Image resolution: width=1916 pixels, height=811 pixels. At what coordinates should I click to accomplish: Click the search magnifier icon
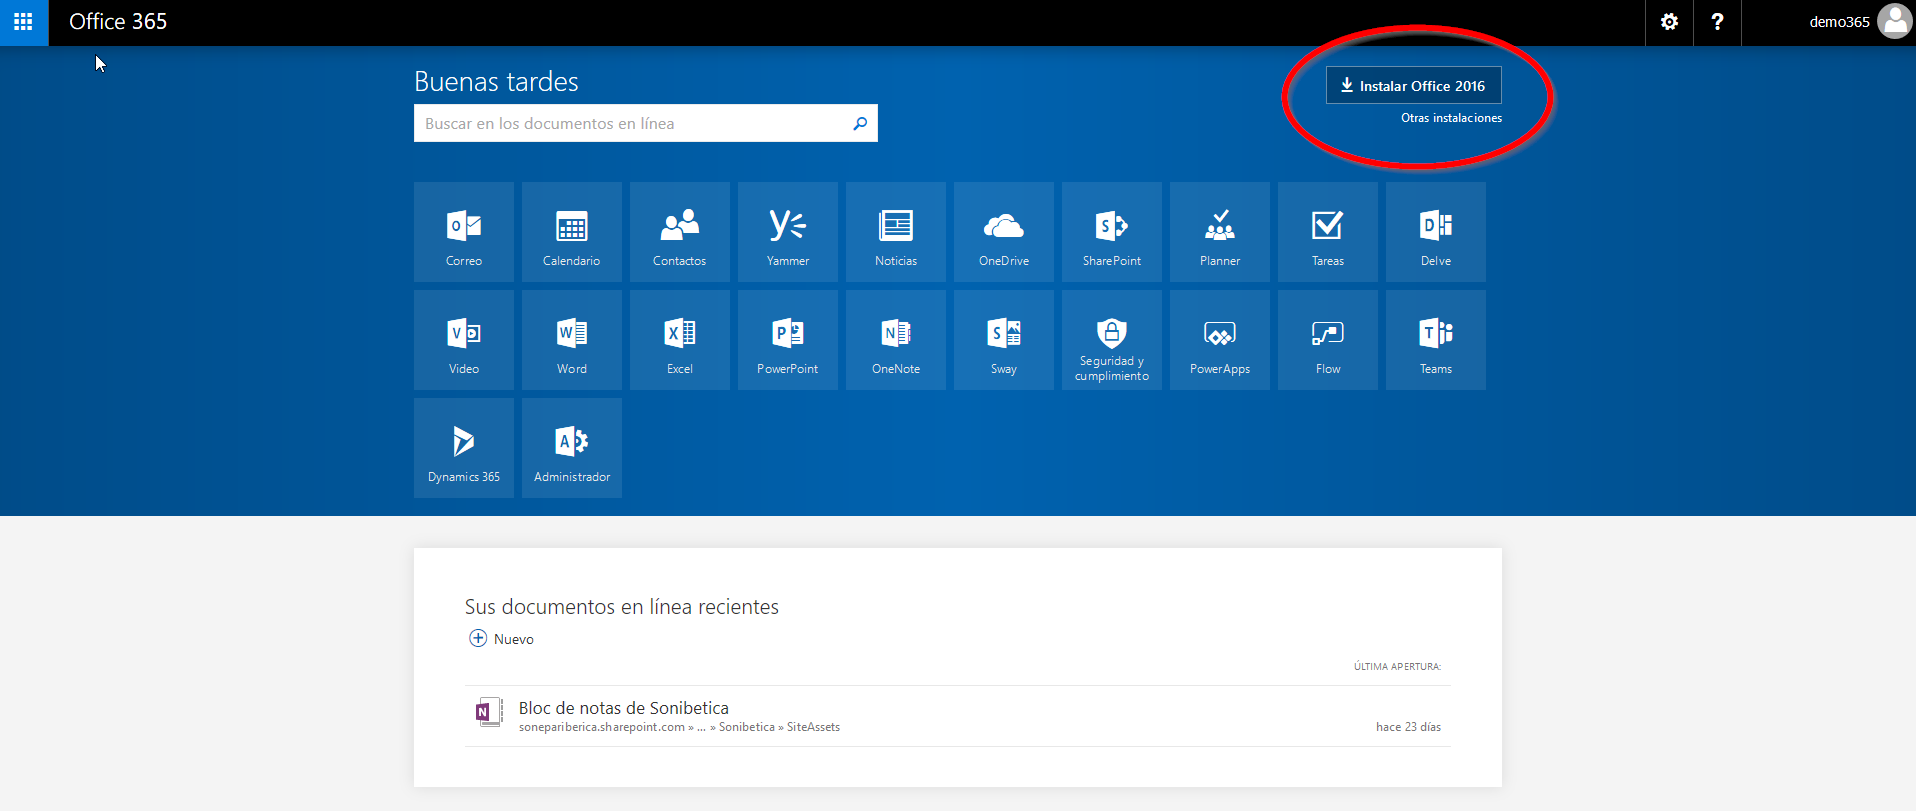pyautogui.click(x=860, y=123)
